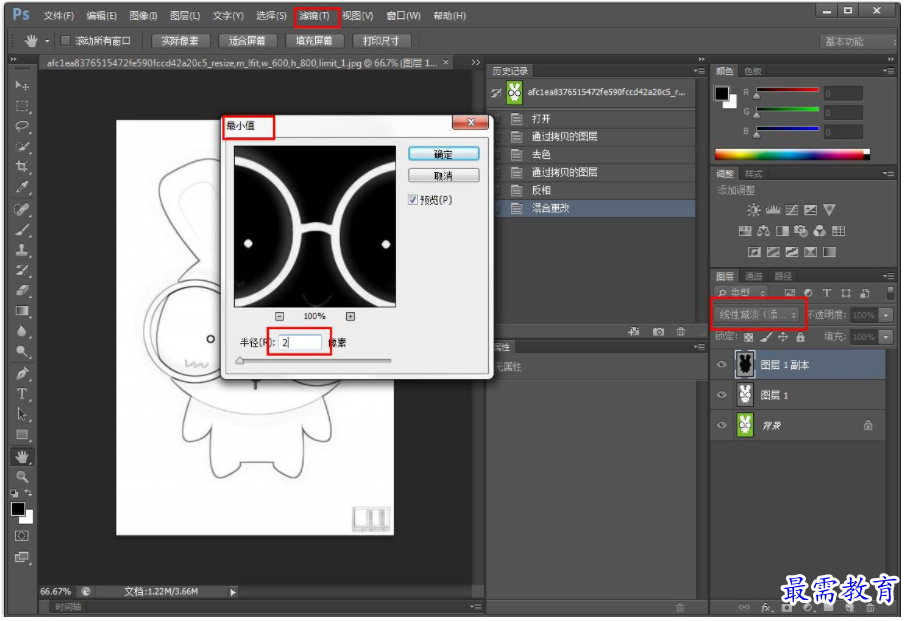Select the Spot Healing Brush tool
The image size is (905, 621).
(22, 209)
